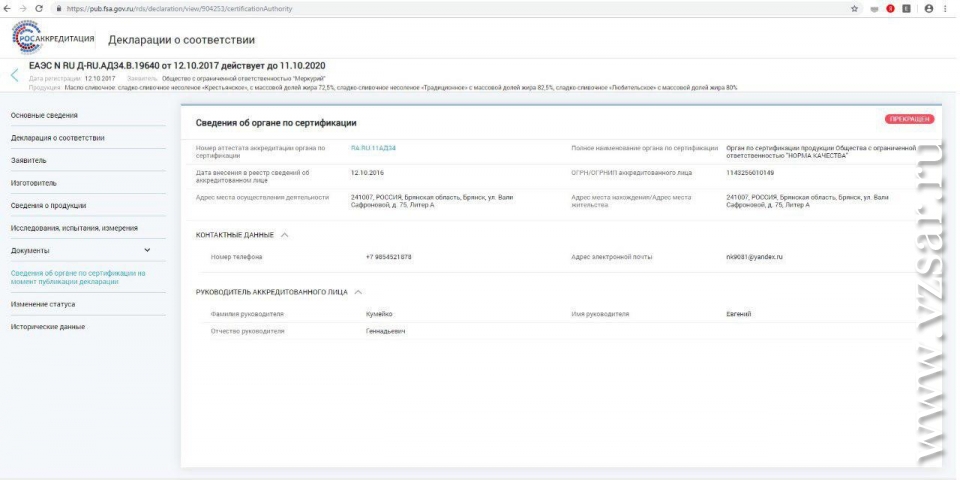This screenshot has width=960, height=480.
Task: Click the browser forward arrow
Action: (23, 8)
